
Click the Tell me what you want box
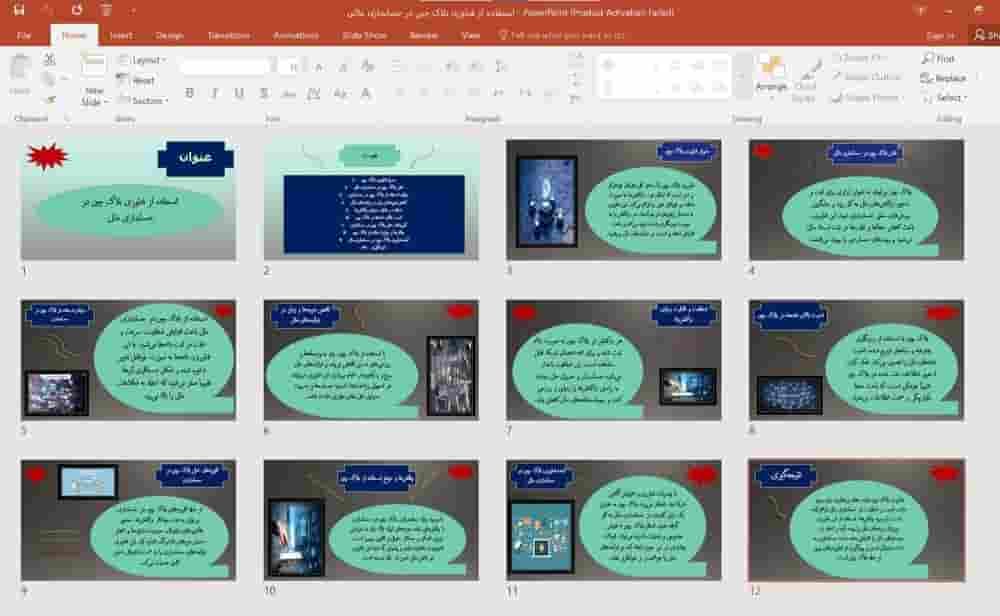click(x=561, y=36)
